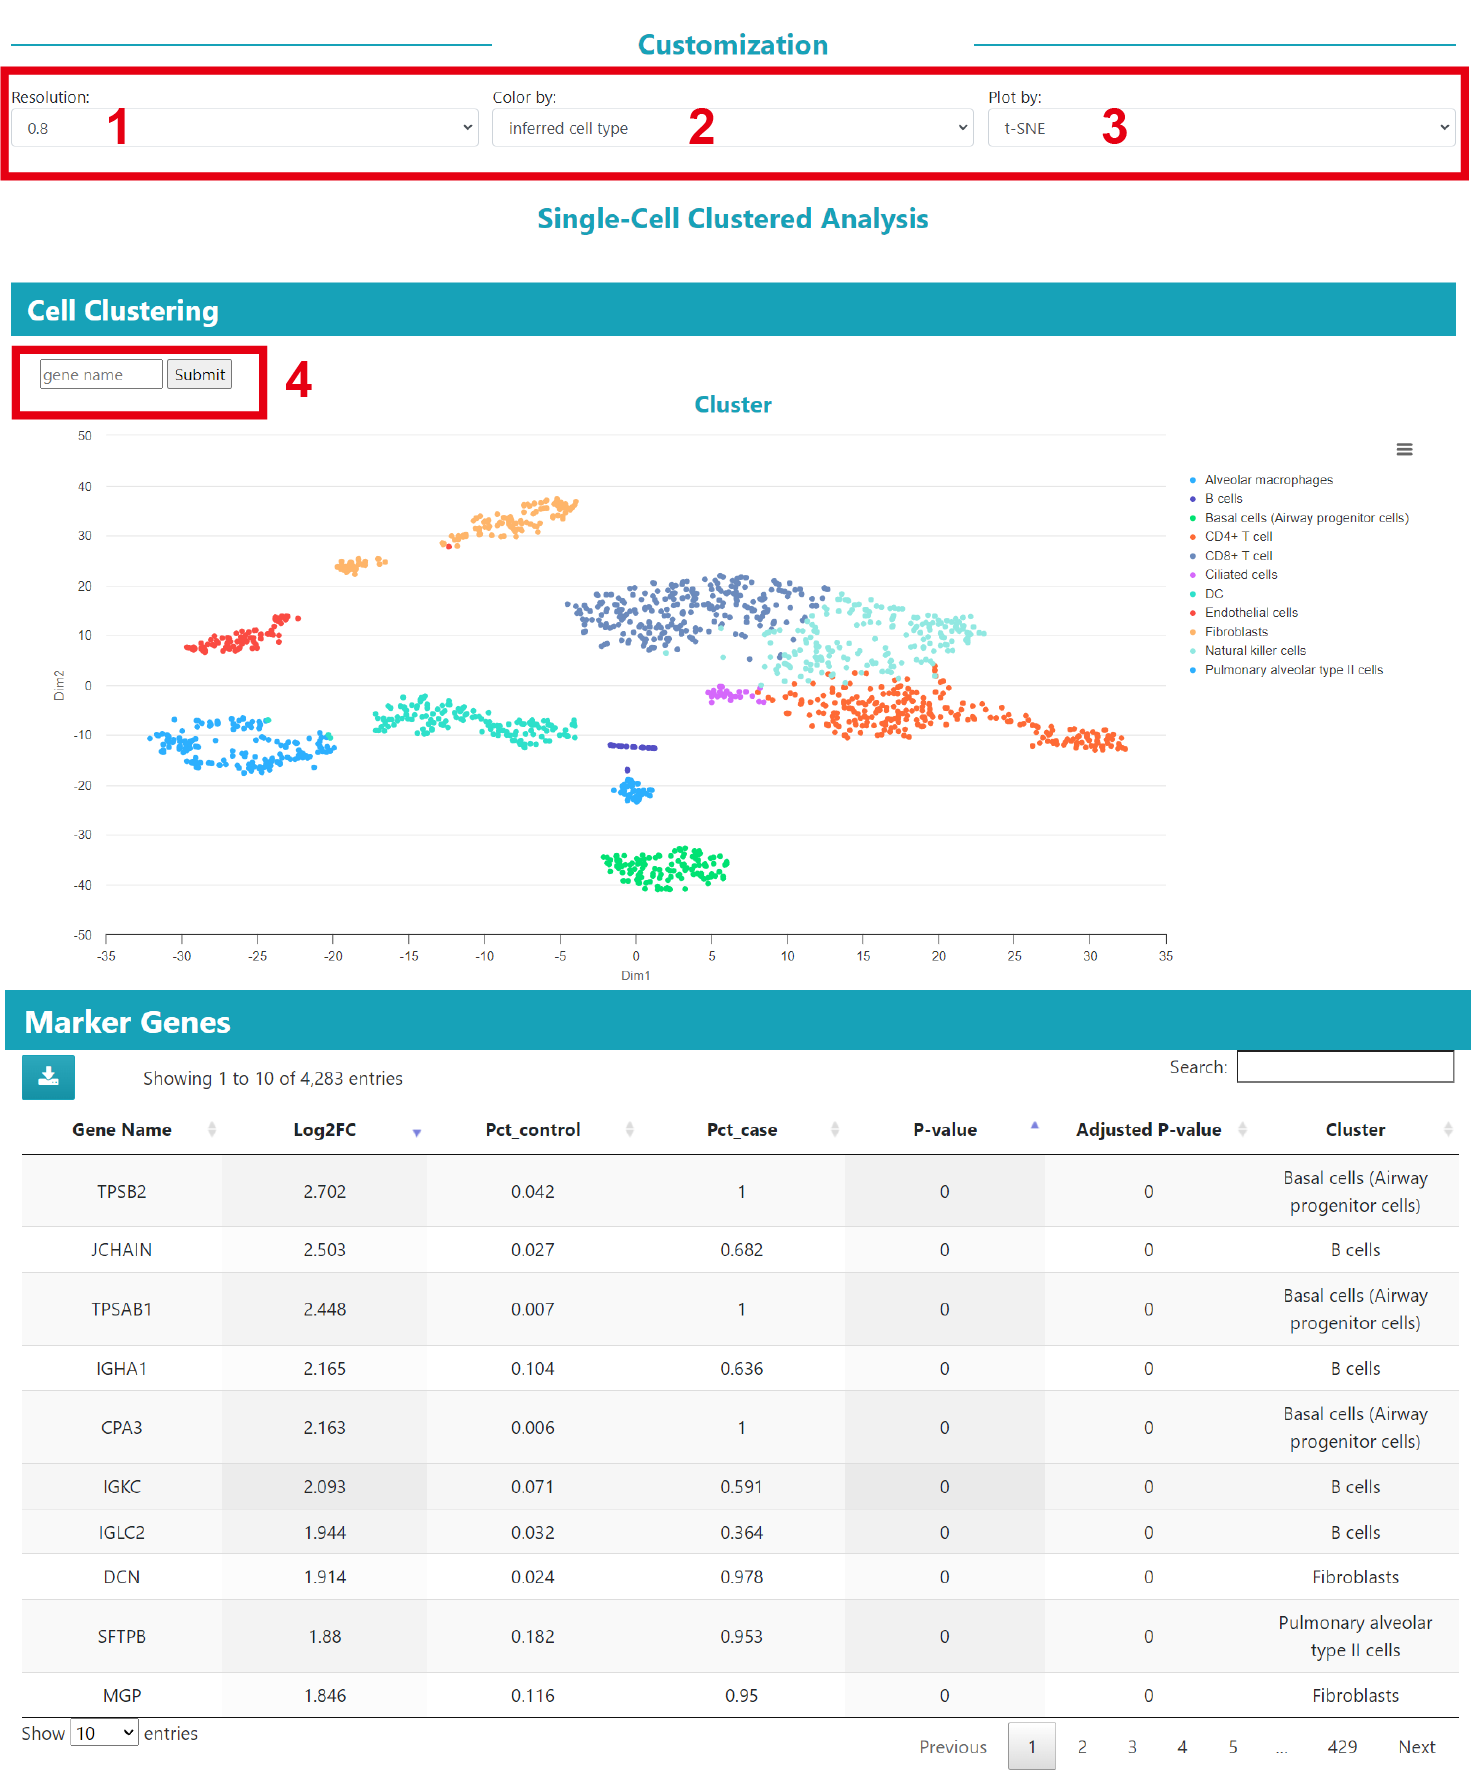Toggle Alveolar macrophages legend entry
This screenshot has width=1474, height=1783.
pos(1260,480)
